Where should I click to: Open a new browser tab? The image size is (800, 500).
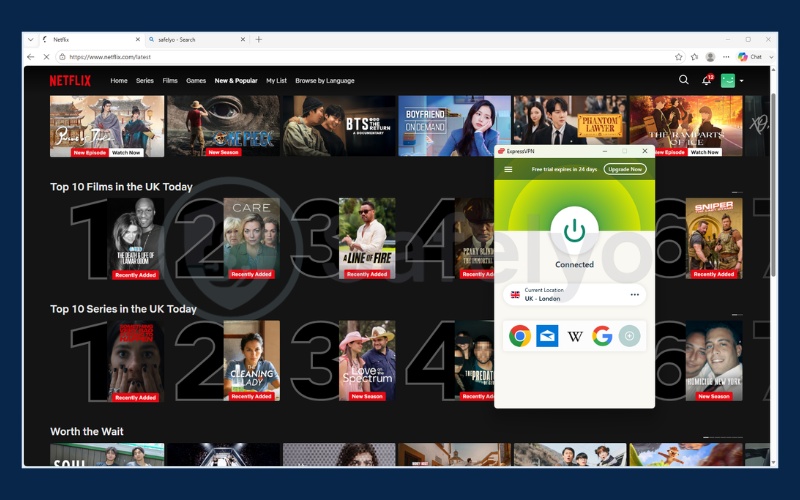coord(259,39)
